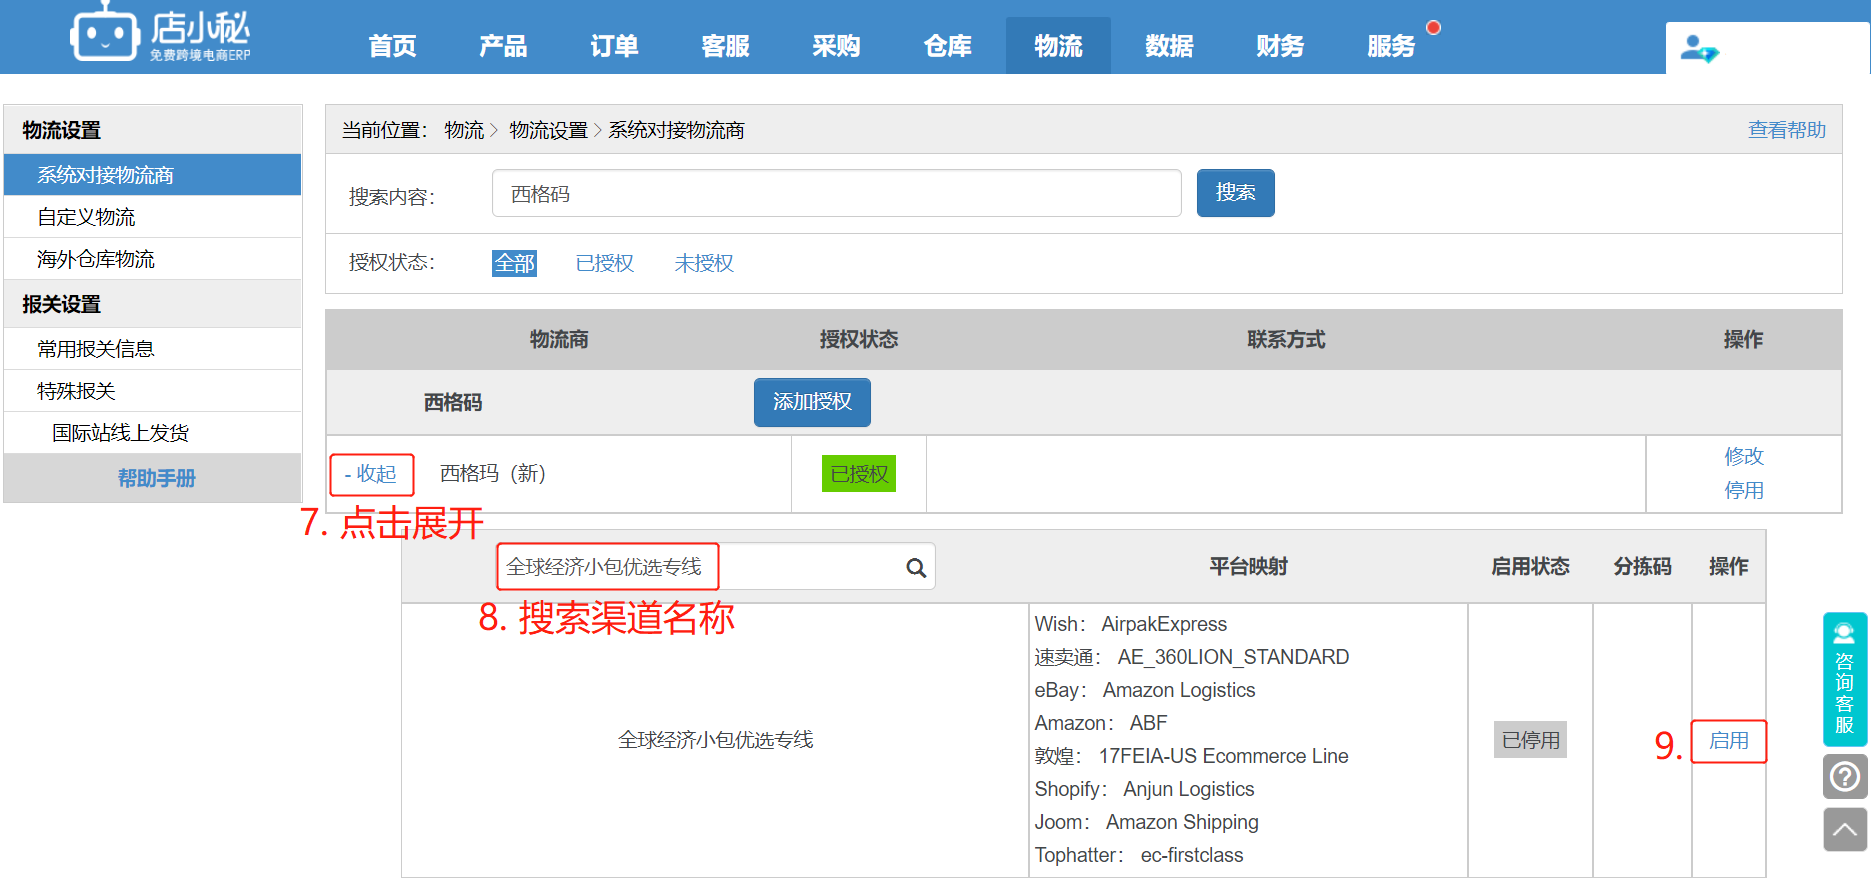Click 启用 for 全球经济小包优选专线
Image resolution: width=1871 pixels, height=881 pixels.
point(1728,741)
